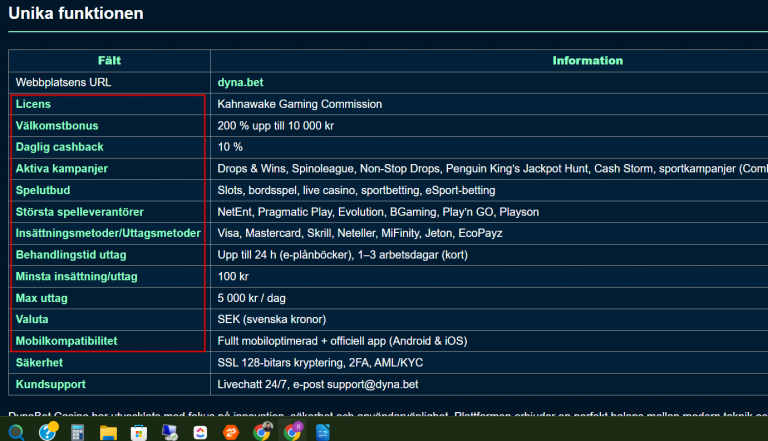Screen dimensions: 768x441
Task: Switch to Chrome with purple profile badge
Action: click(x=292, y=431)
